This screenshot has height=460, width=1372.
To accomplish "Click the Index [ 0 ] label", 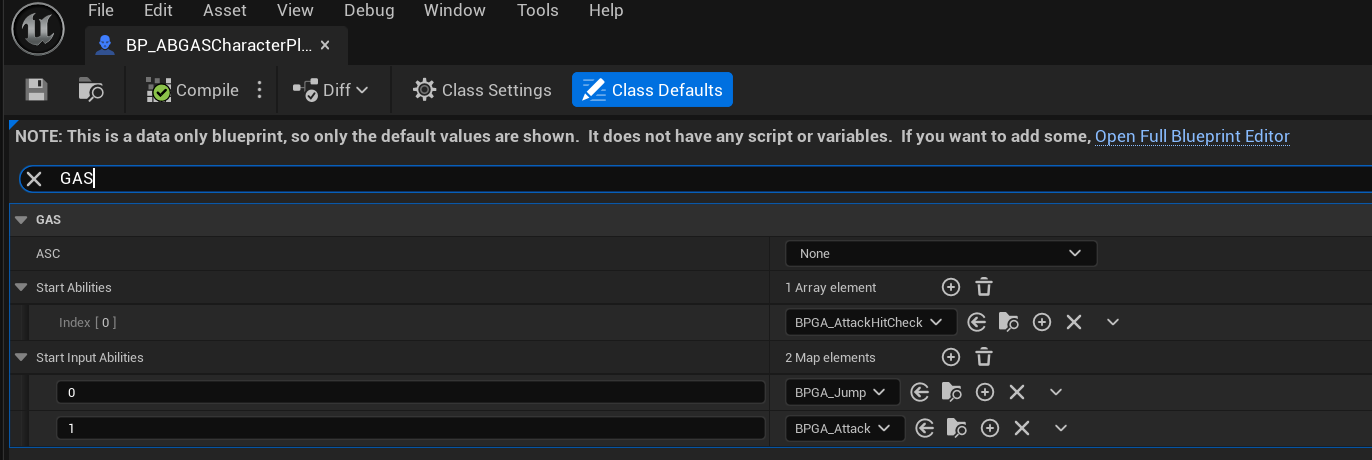I will [x=88, y=322].
